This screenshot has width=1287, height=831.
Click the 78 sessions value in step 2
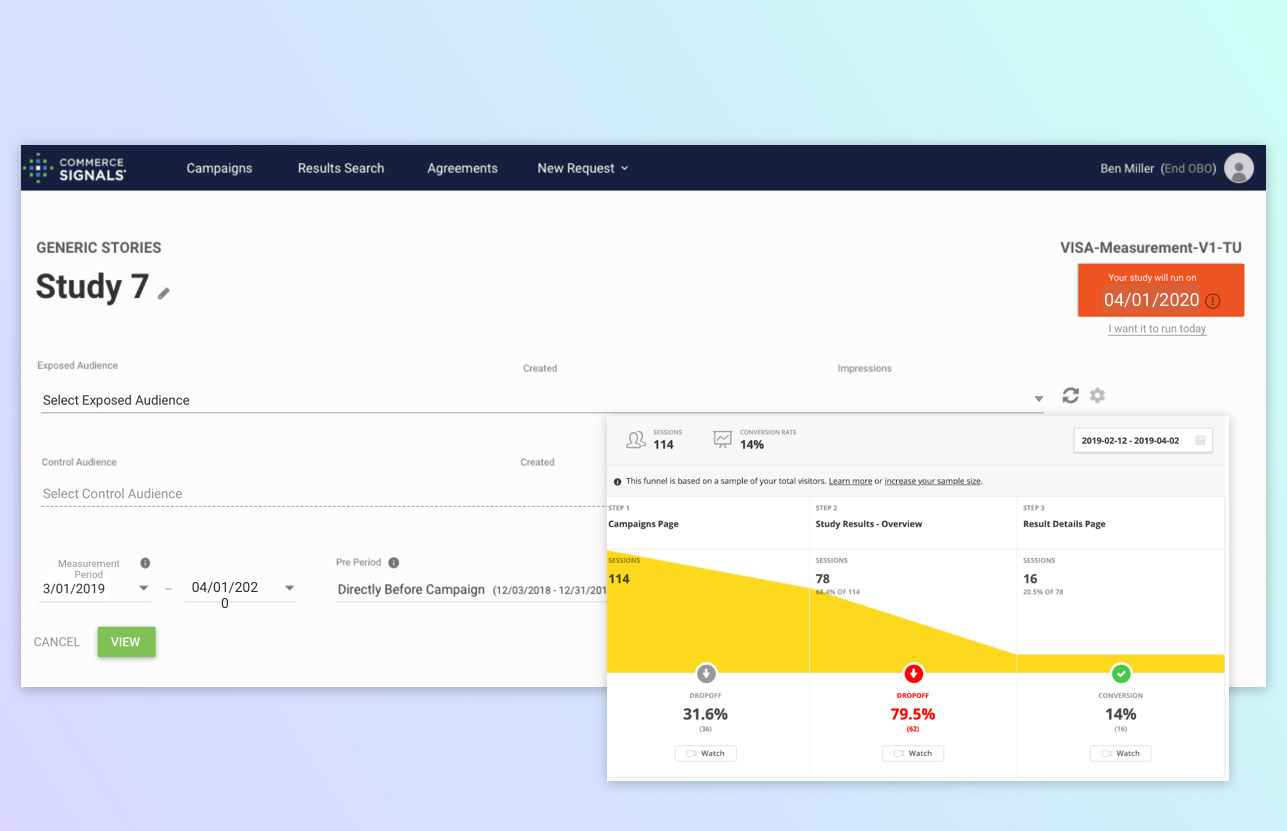pos(823,579)
